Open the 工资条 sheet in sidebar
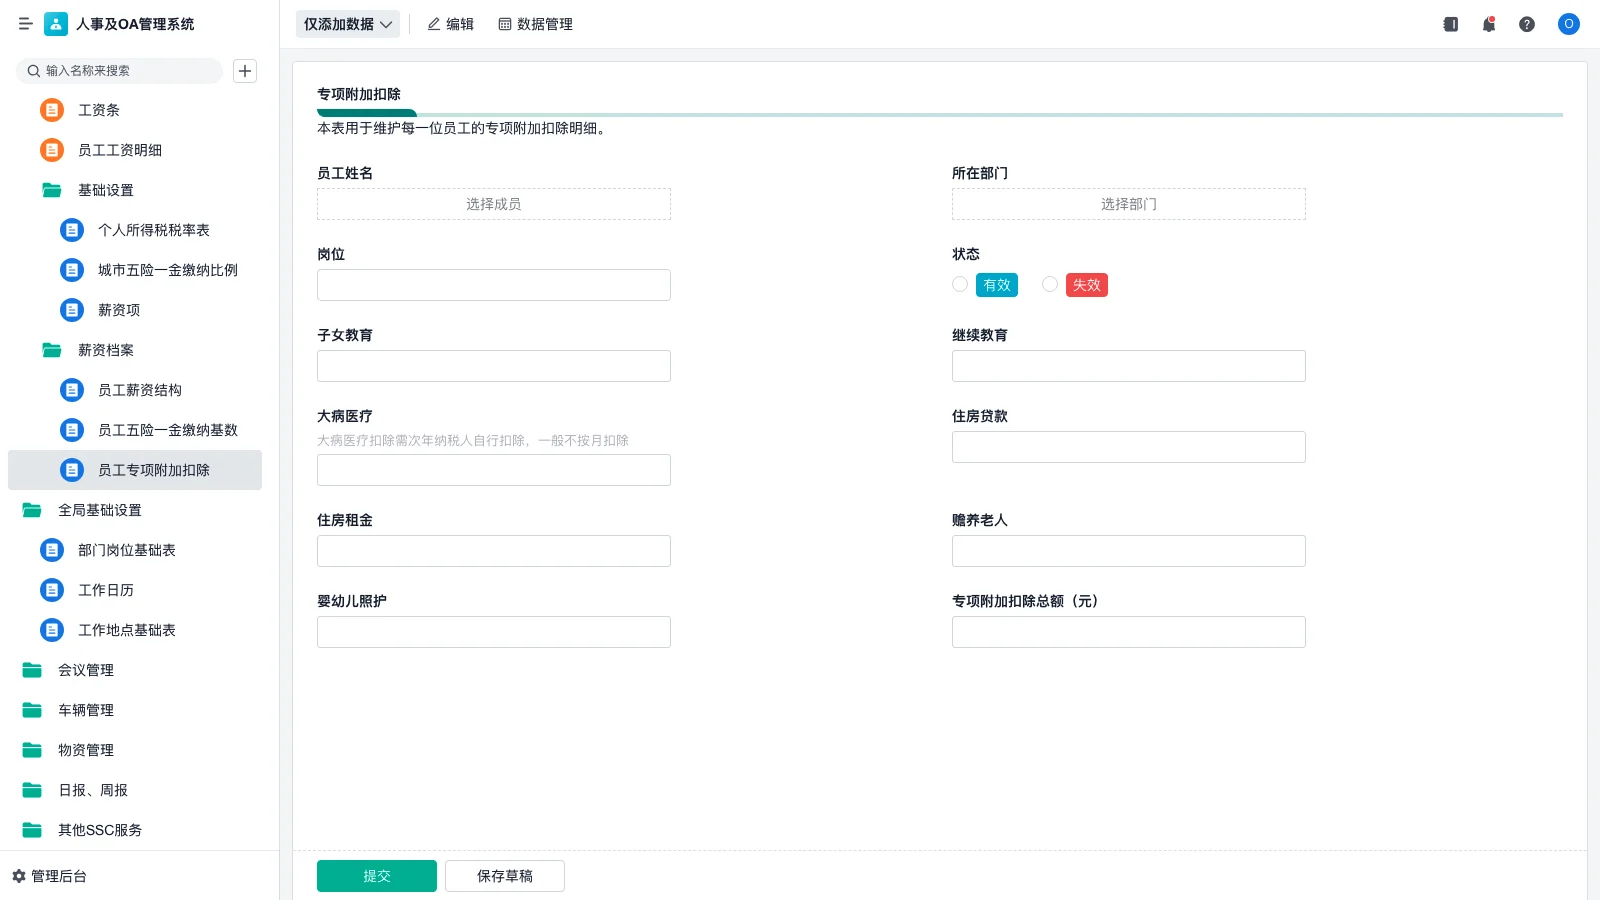Screen dimensions: 1600x900 [97, 110]
